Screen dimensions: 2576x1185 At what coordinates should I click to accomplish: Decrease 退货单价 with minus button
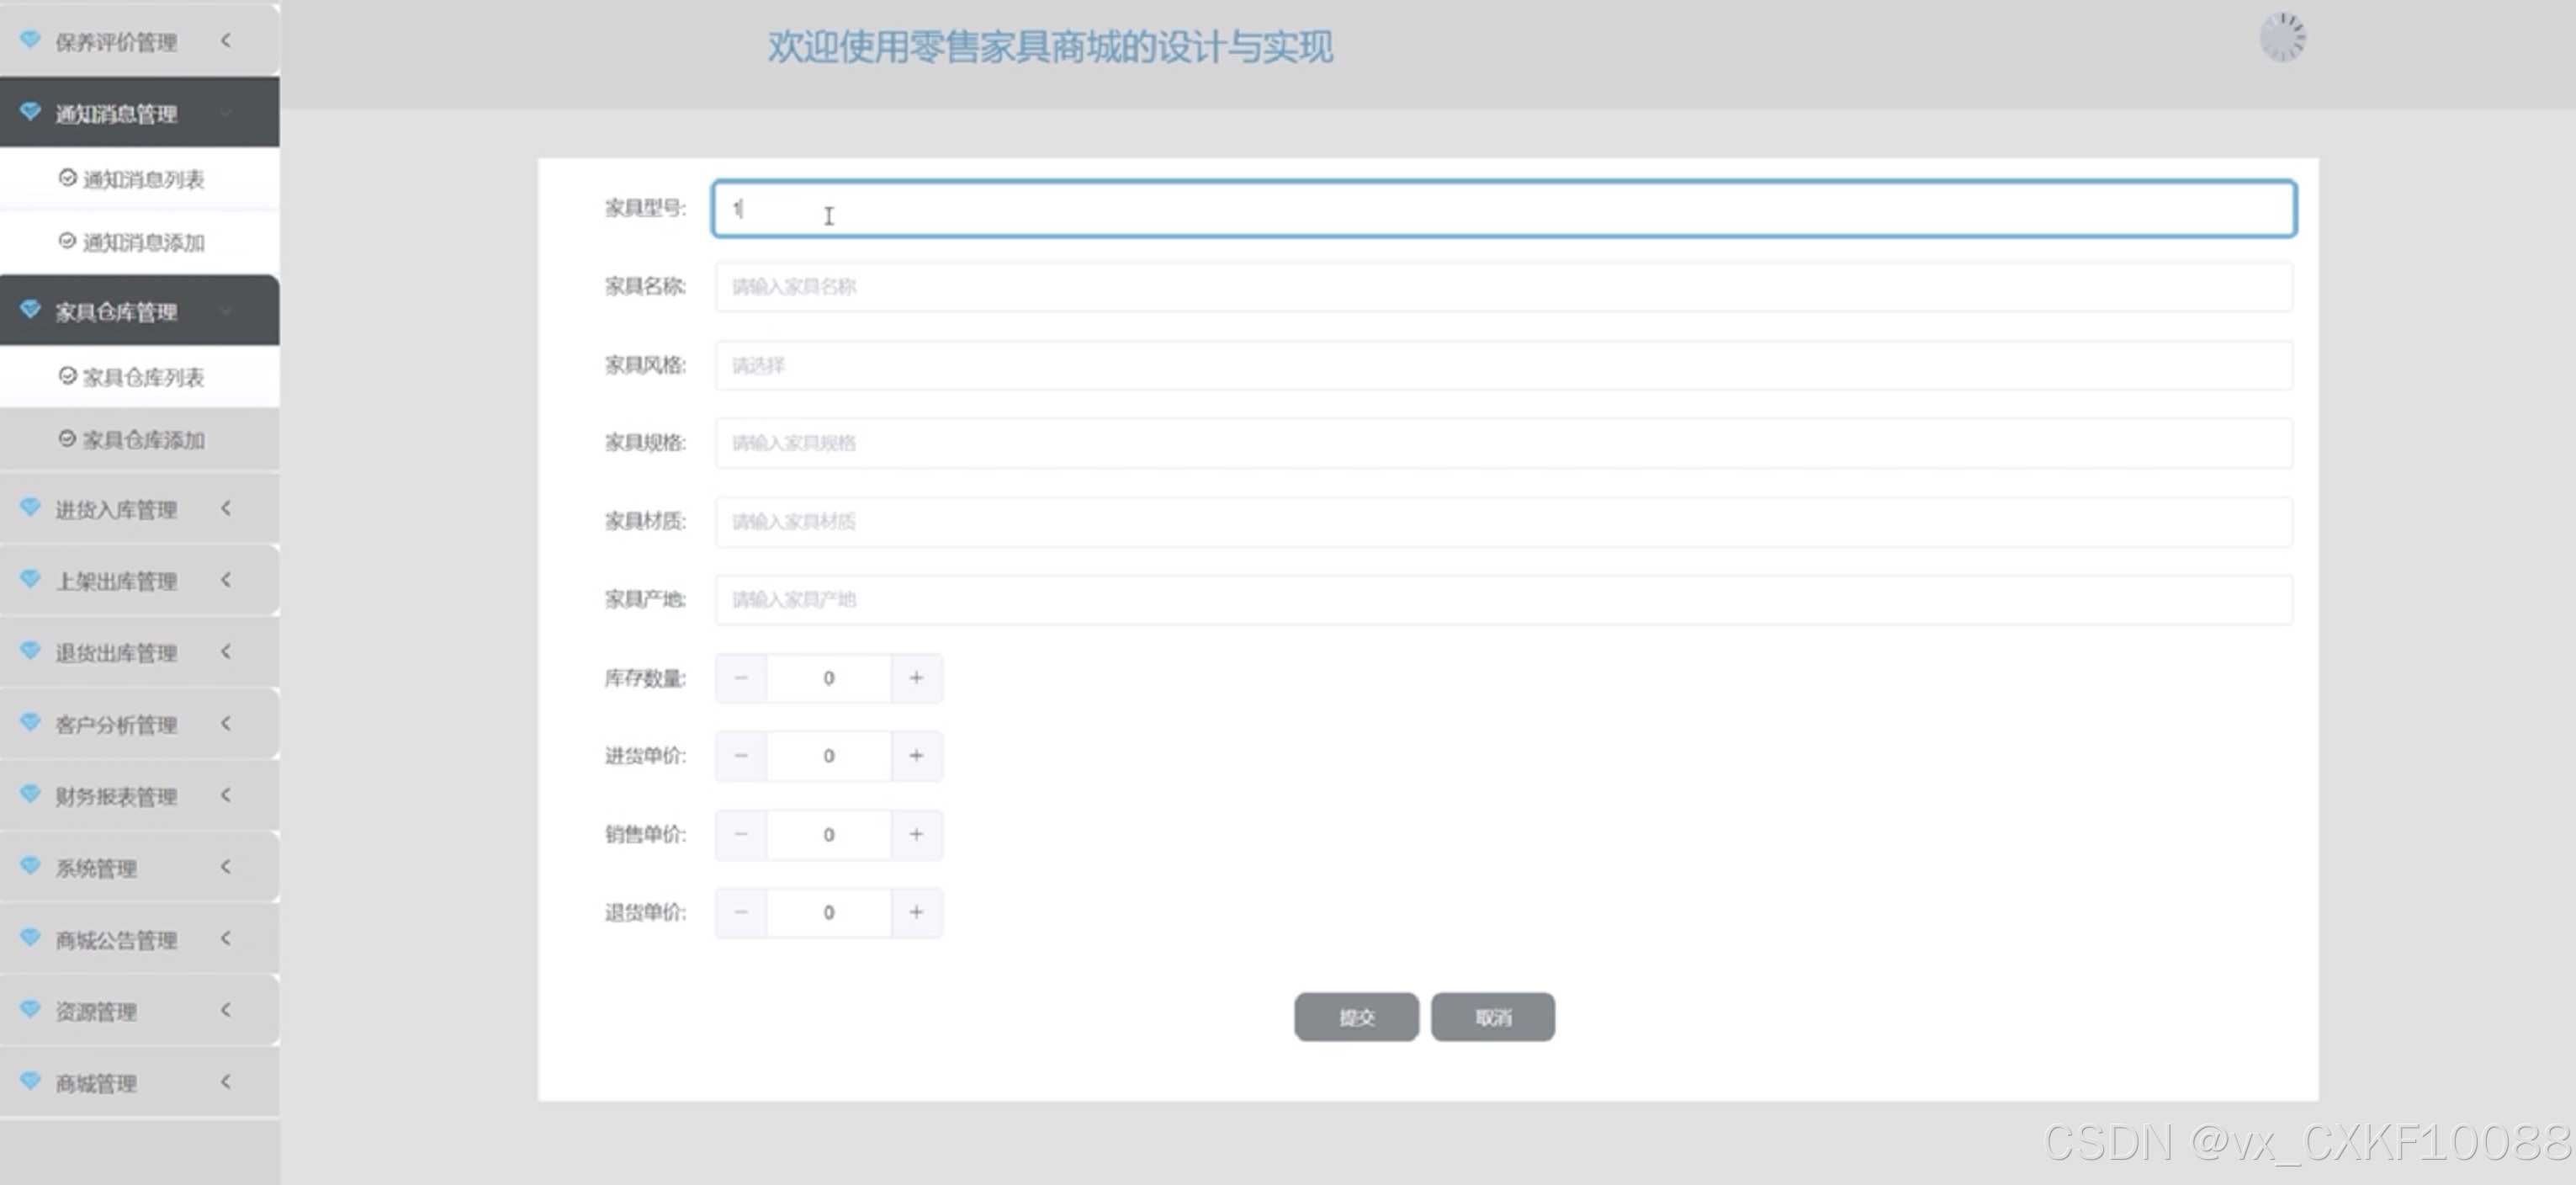[x=741, y=912]
